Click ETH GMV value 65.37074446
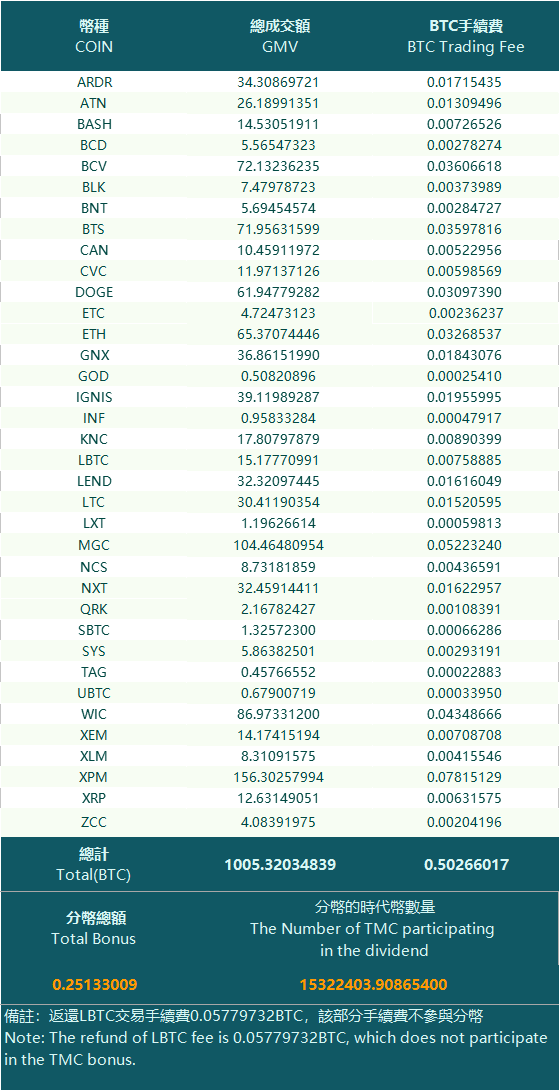Screen dimensions: 559x1090 [278, 334]
